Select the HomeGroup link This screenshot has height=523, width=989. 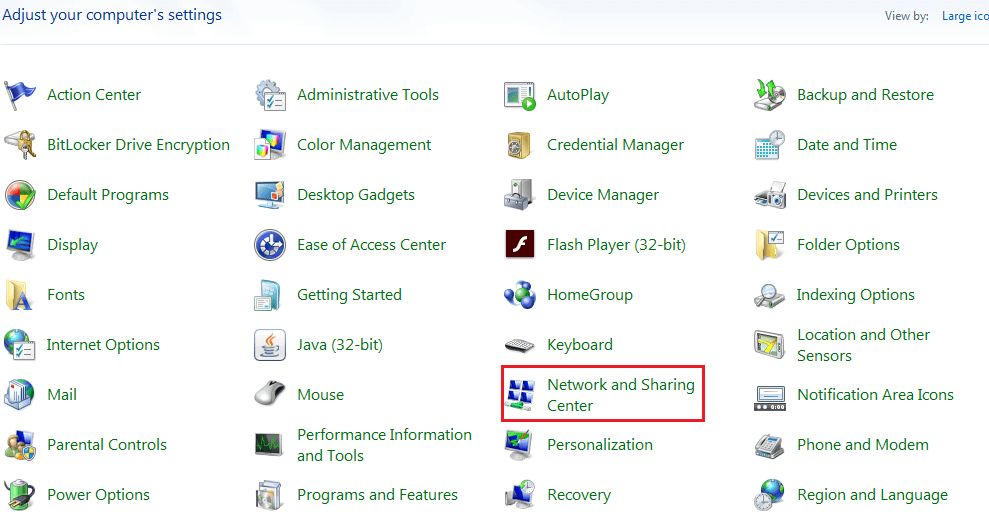pos(590,295)
